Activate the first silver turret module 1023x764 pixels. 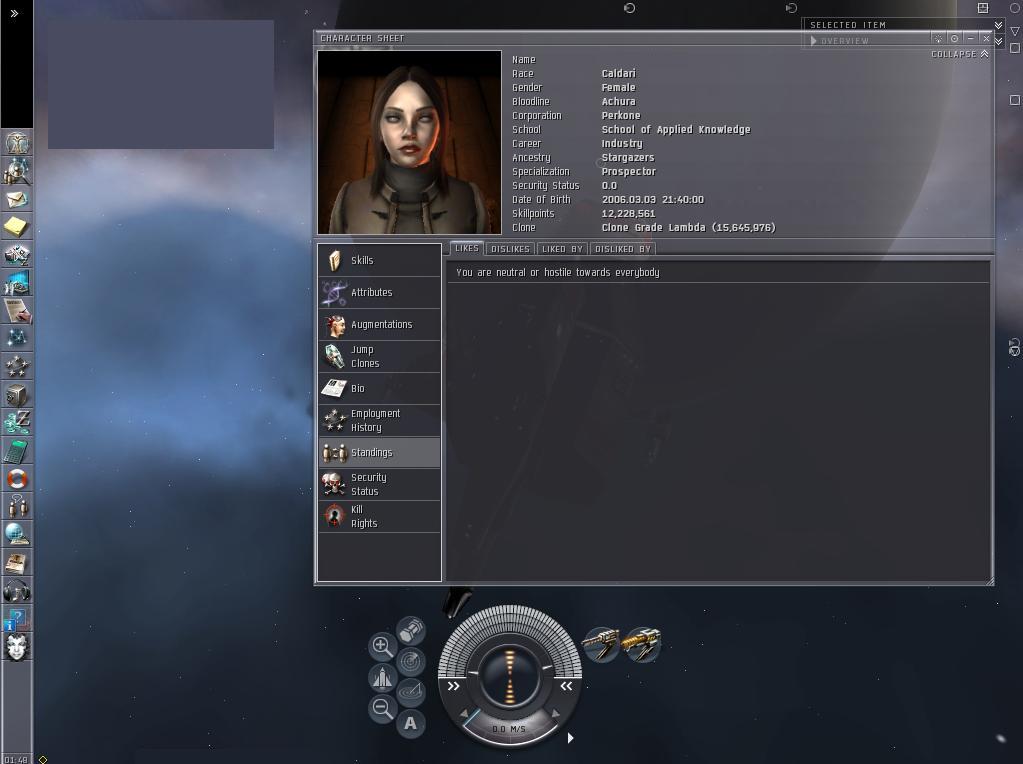[x=601, y=645]
